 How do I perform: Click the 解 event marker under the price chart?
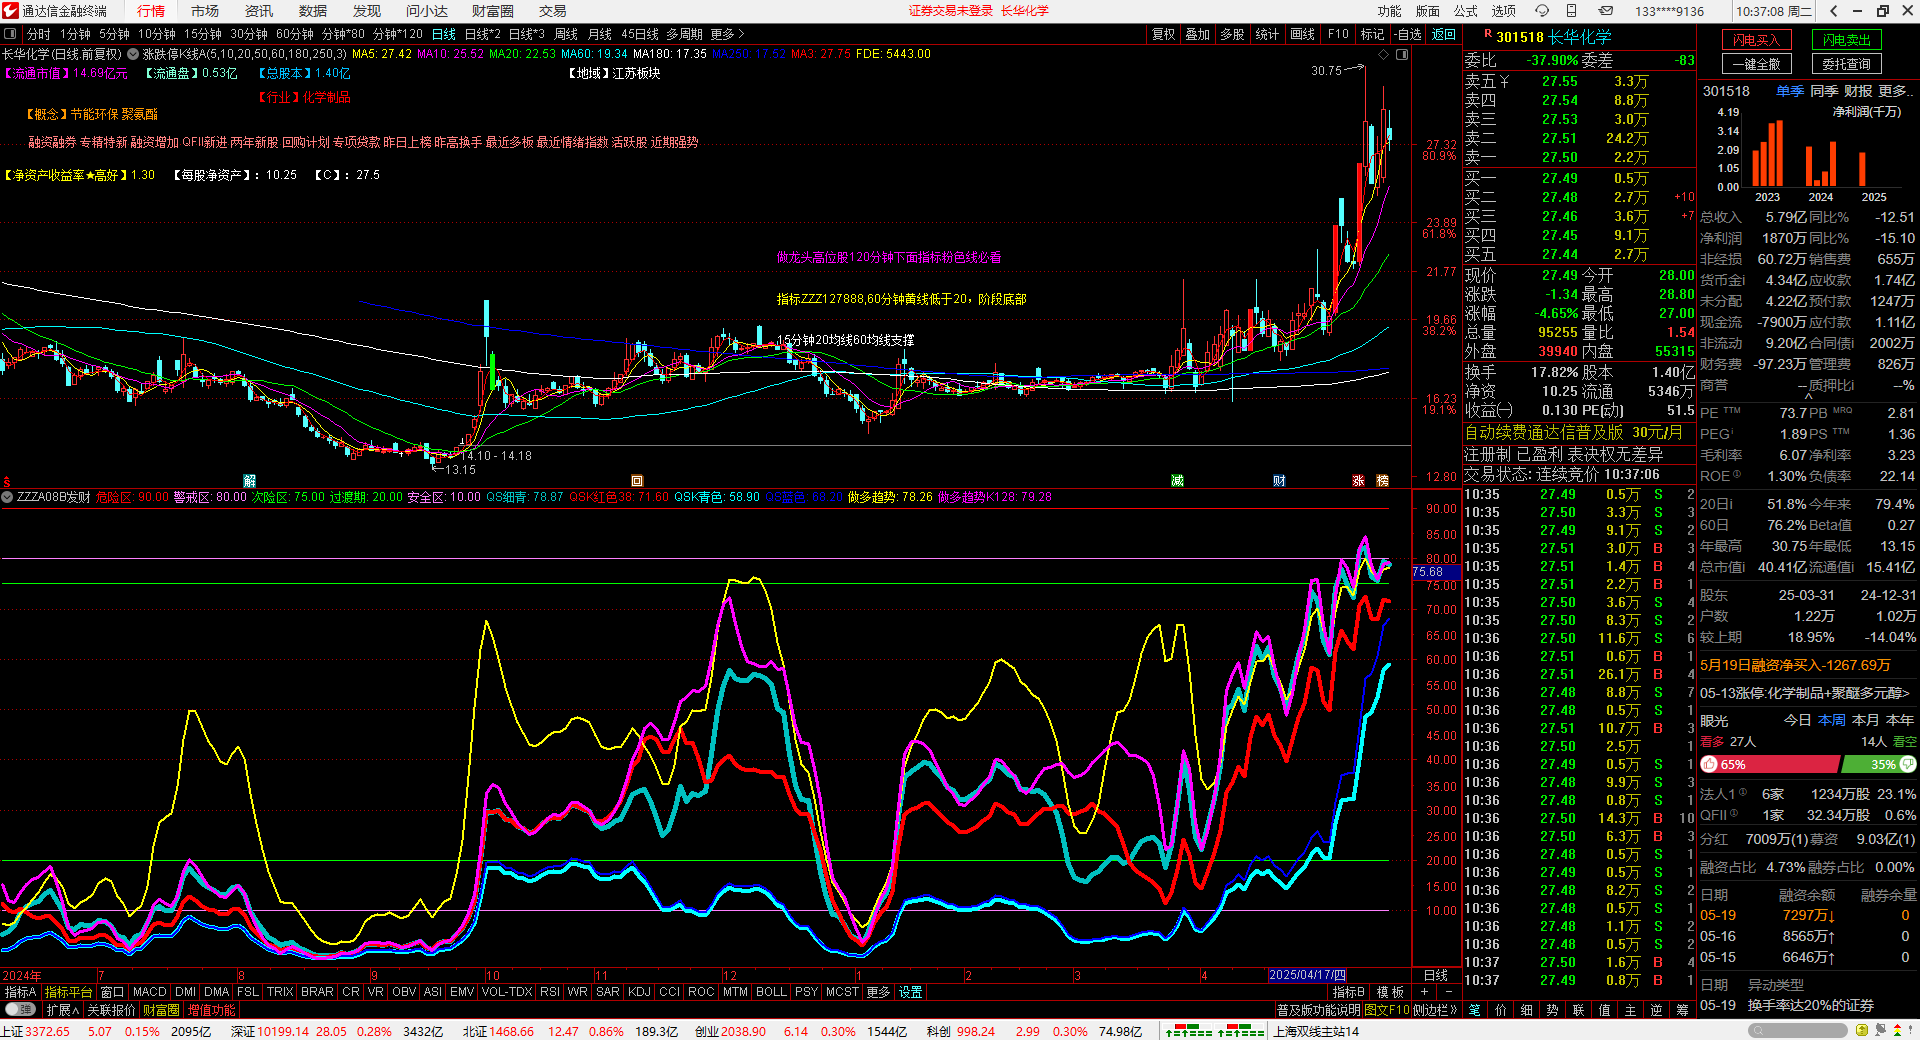tap(250, 481)
